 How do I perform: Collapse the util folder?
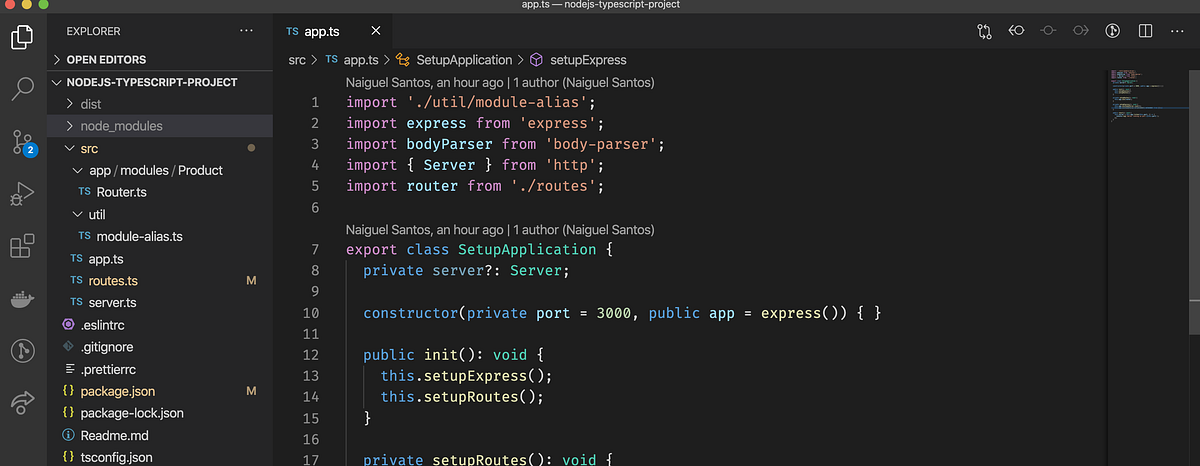point(160,214)
